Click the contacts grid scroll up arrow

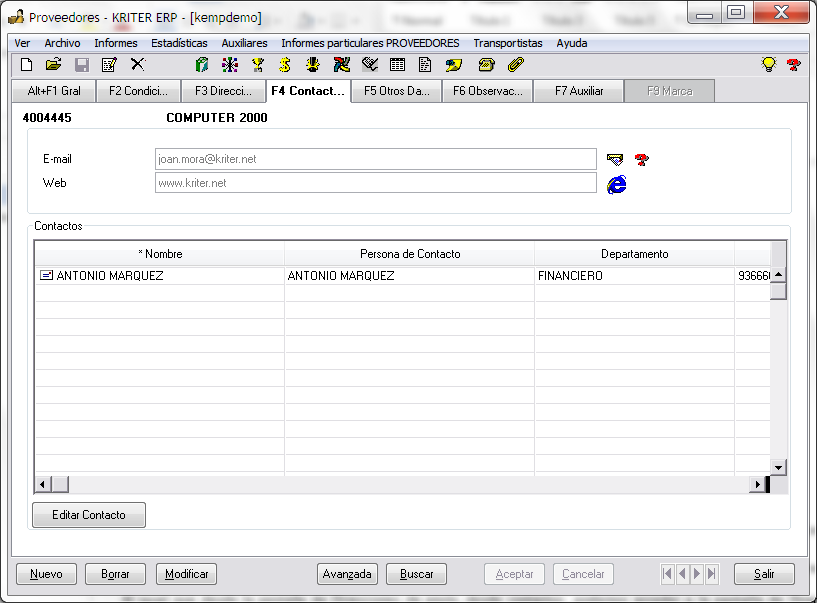coord(778,275)
